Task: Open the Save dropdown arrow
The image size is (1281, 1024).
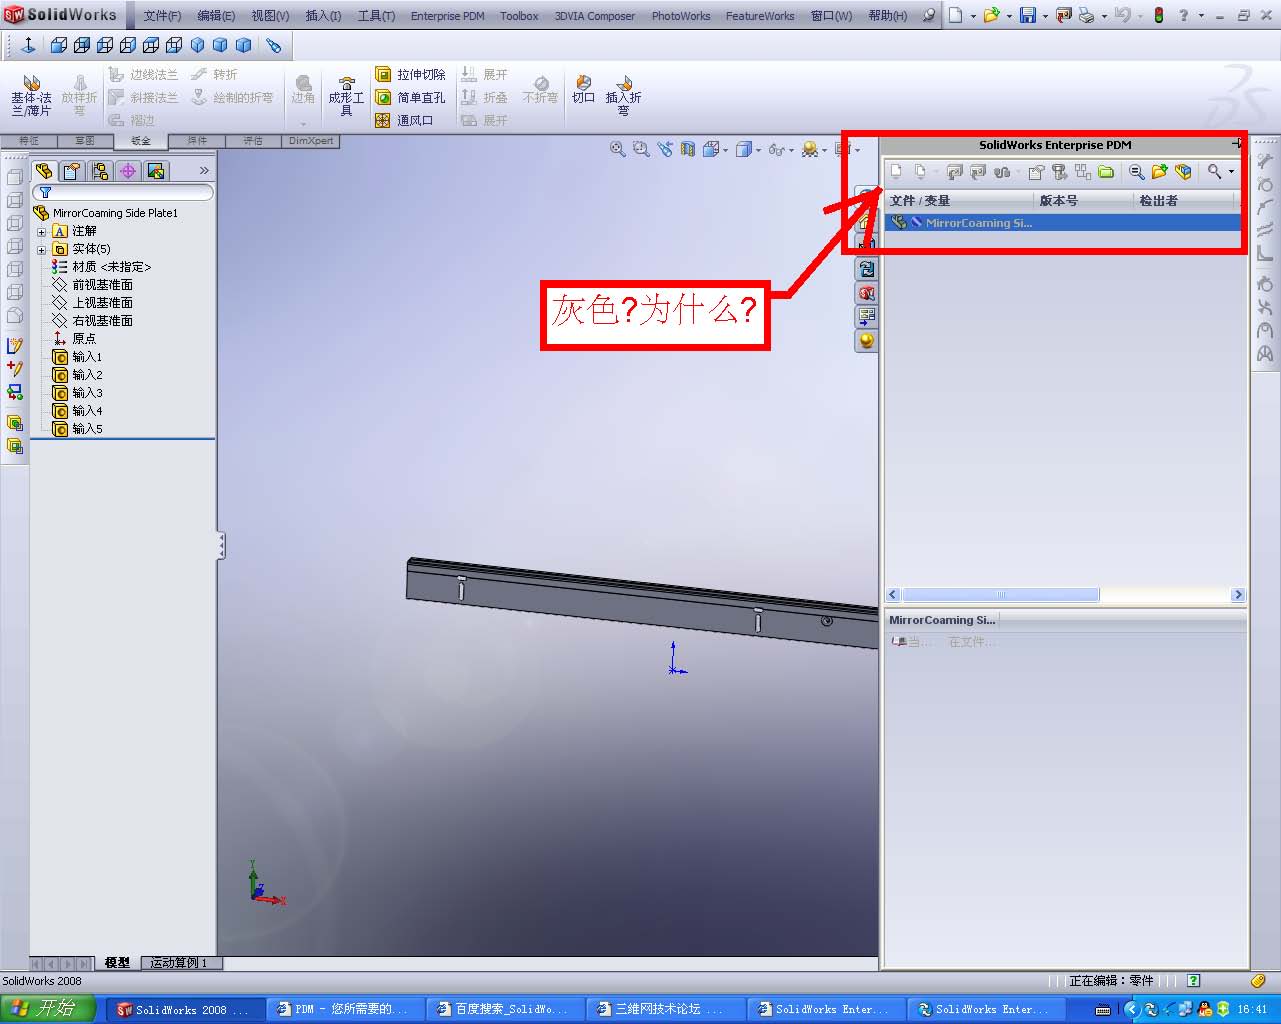Action: tap(1044, 16)
